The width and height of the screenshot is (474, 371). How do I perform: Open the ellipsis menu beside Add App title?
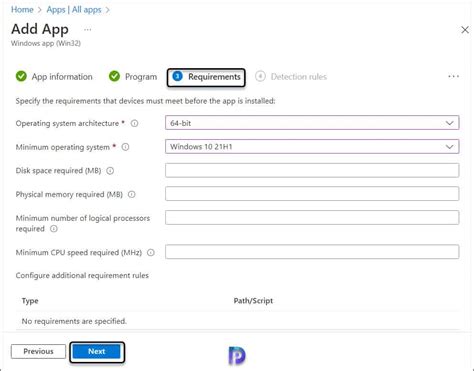88,30
